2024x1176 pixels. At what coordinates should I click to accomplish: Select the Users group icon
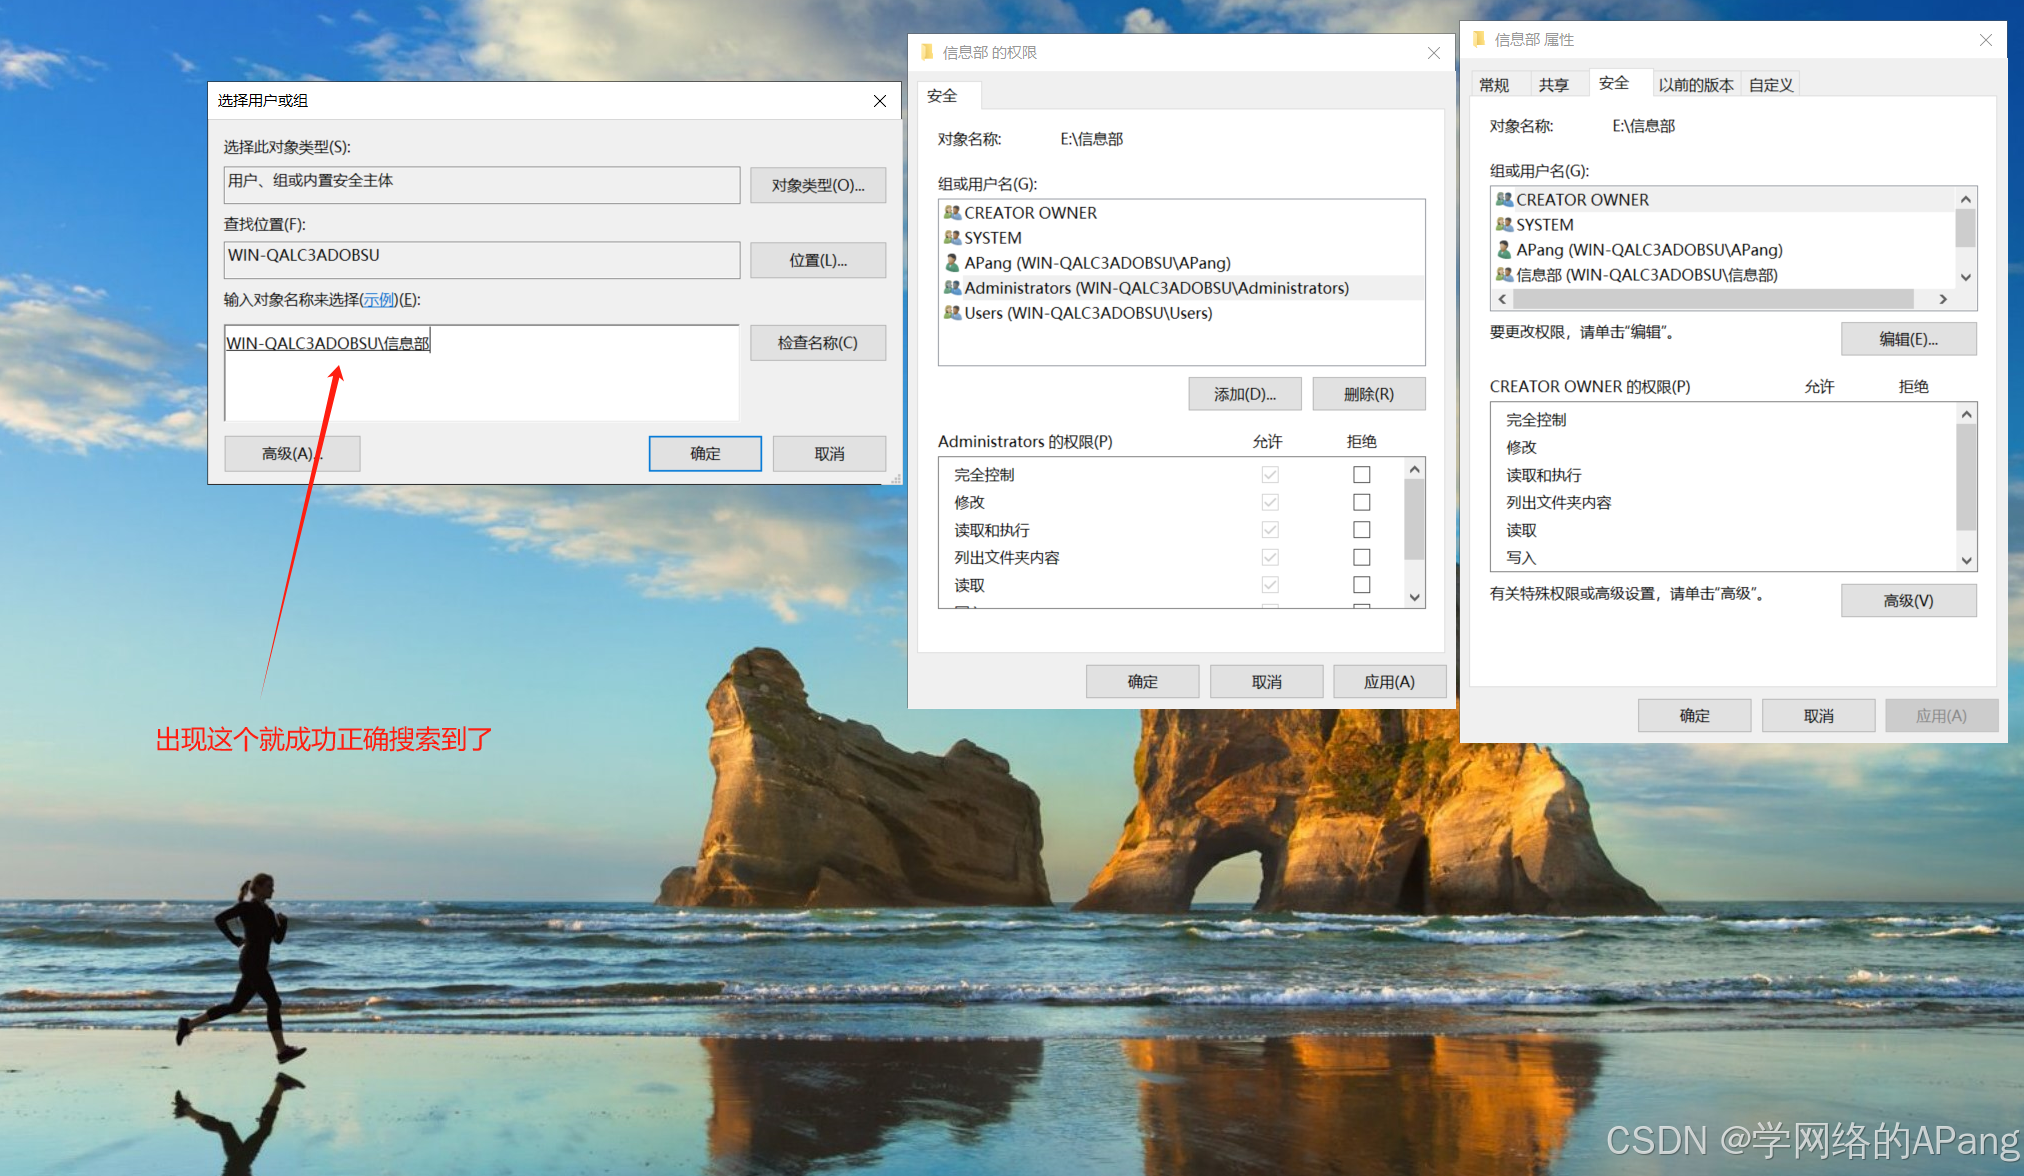952,313
